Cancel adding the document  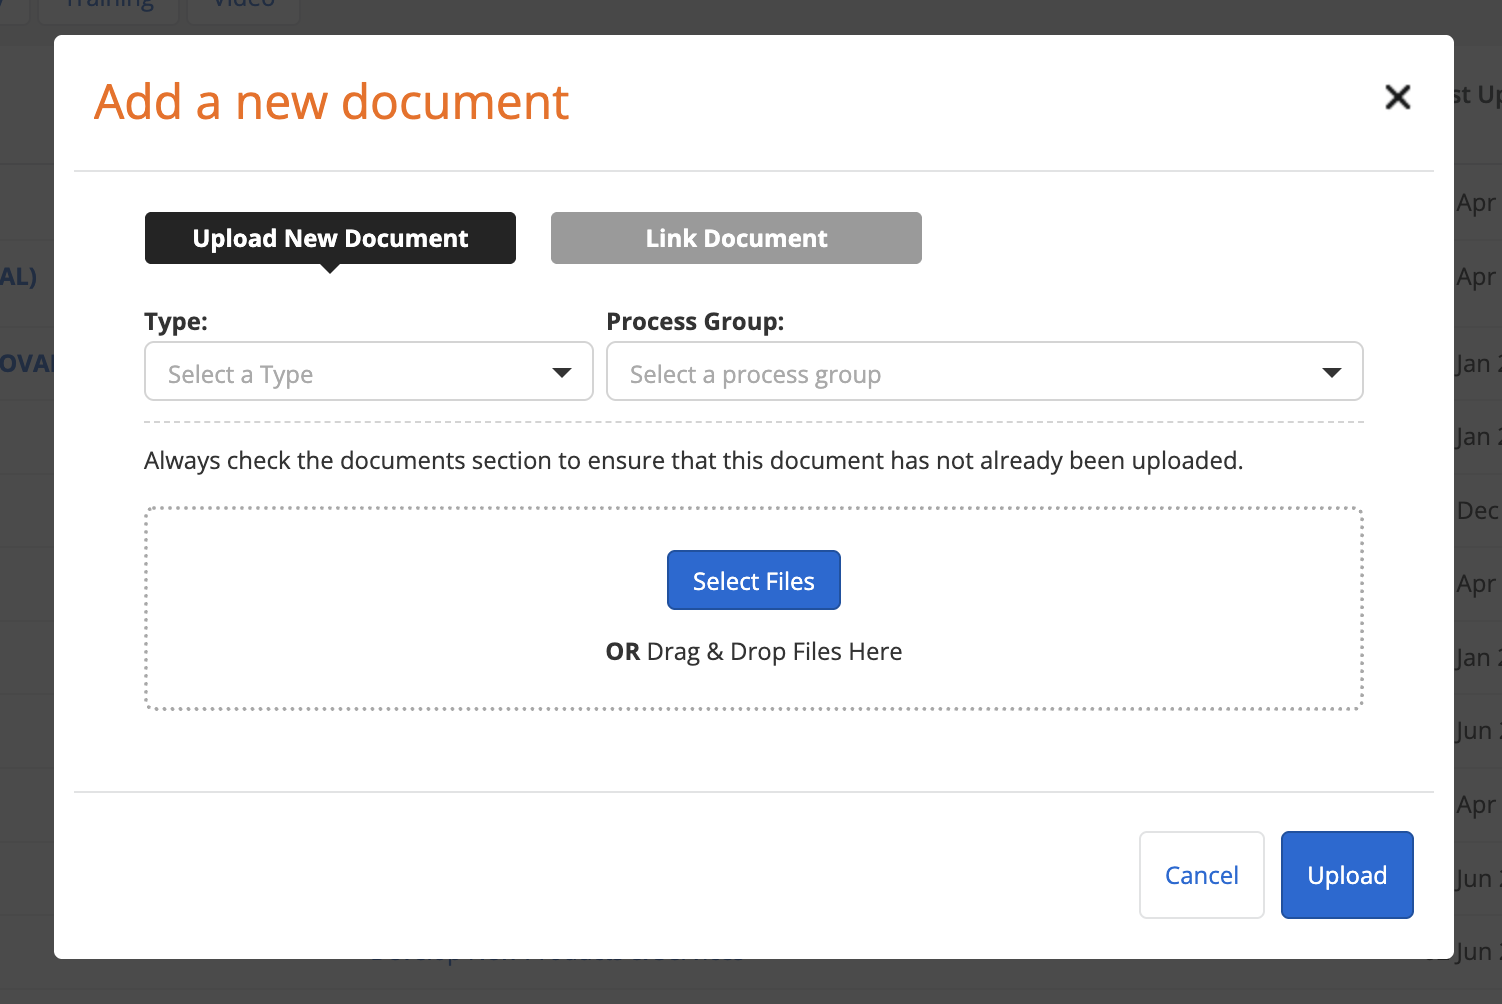(1201, 875)
